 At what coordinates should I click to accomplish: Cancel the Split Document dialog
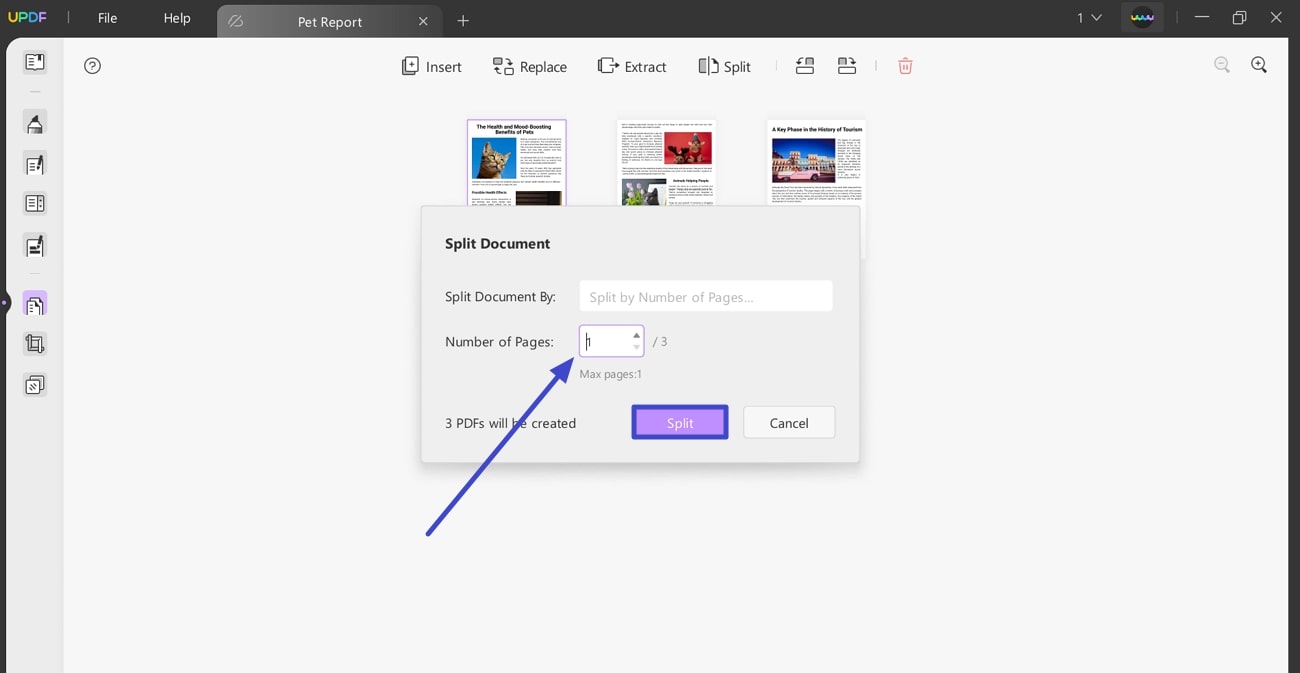tap(788, 422)
